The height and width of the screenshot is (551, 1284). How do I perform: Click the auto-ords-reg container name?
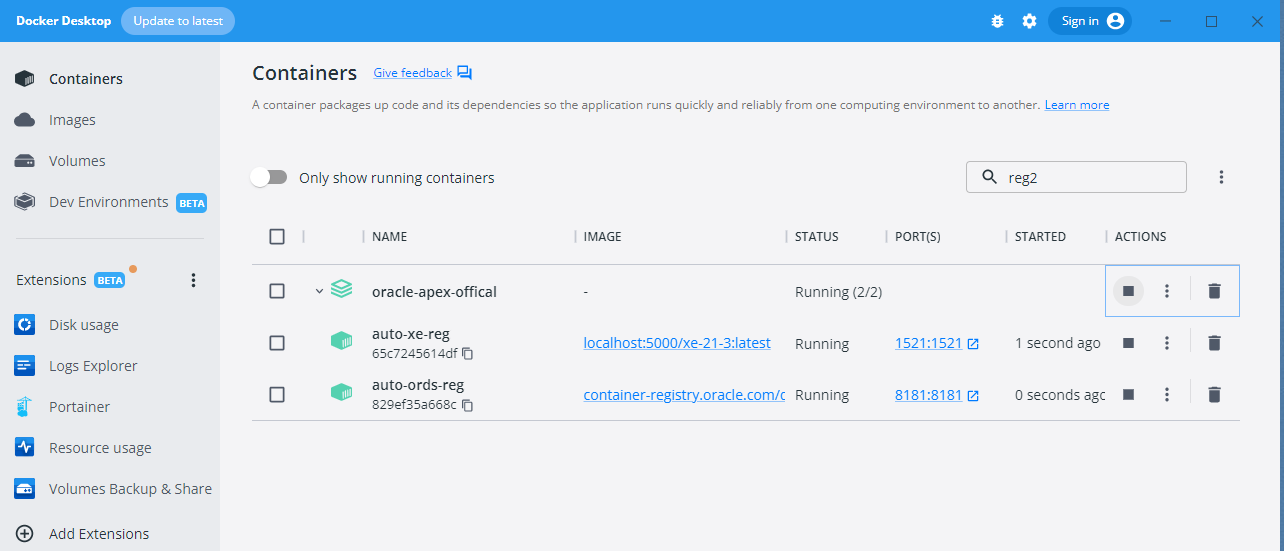(x=418, y=385)
